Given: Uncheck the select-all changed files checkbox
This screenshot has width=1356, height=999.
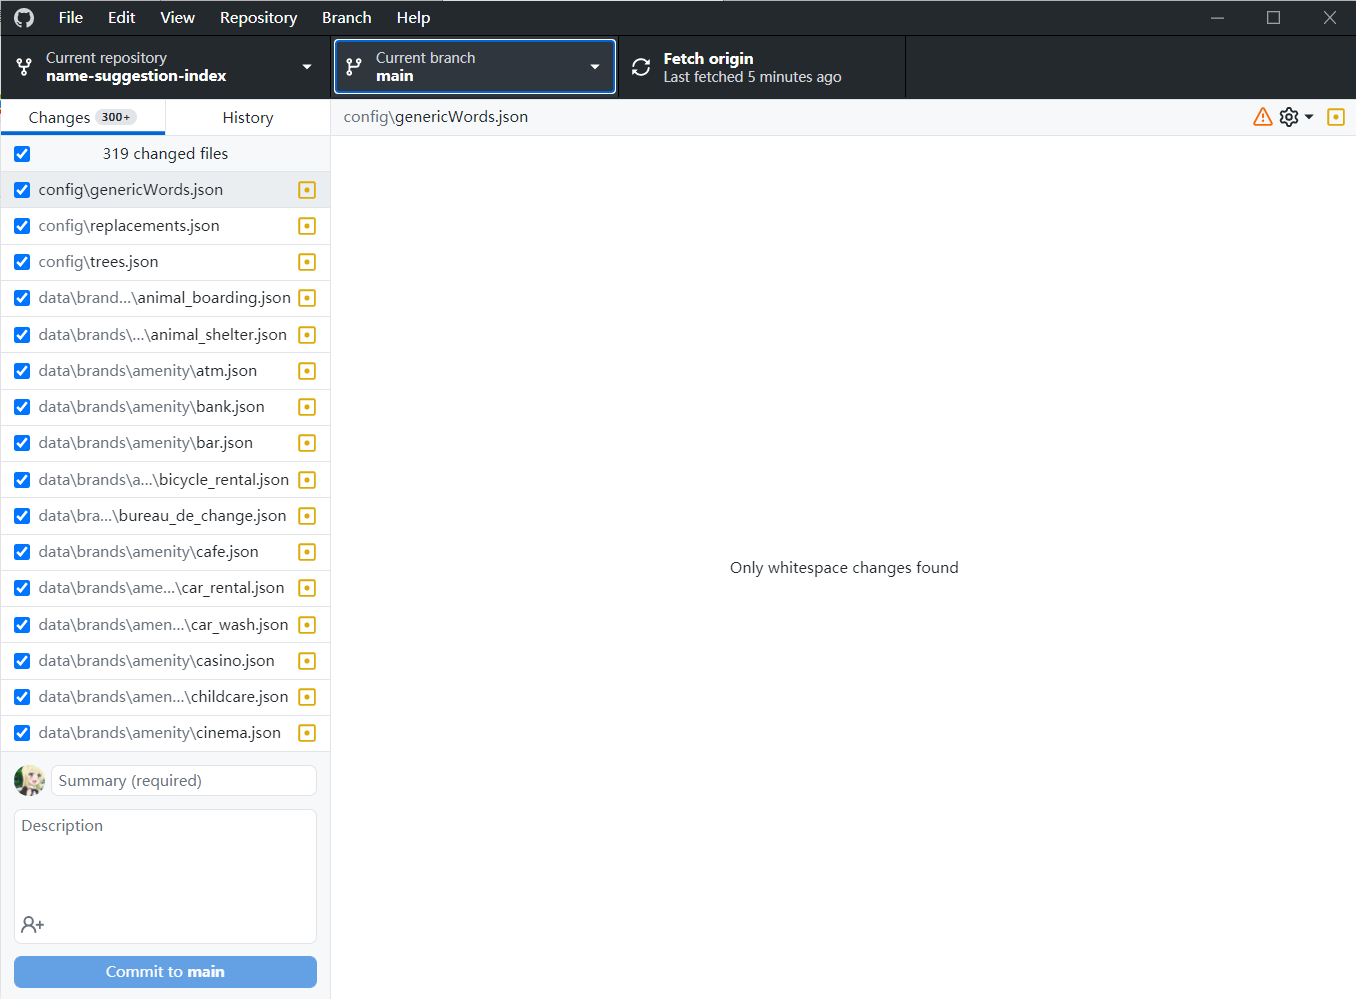Looking at the screenshot, I should coord(22,154).
